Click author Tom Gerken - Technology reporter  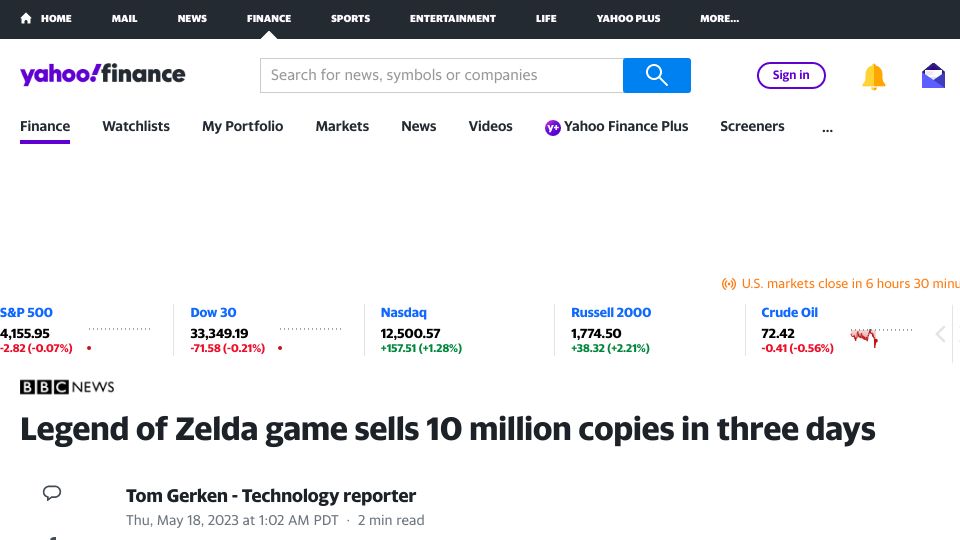[271, 495]
